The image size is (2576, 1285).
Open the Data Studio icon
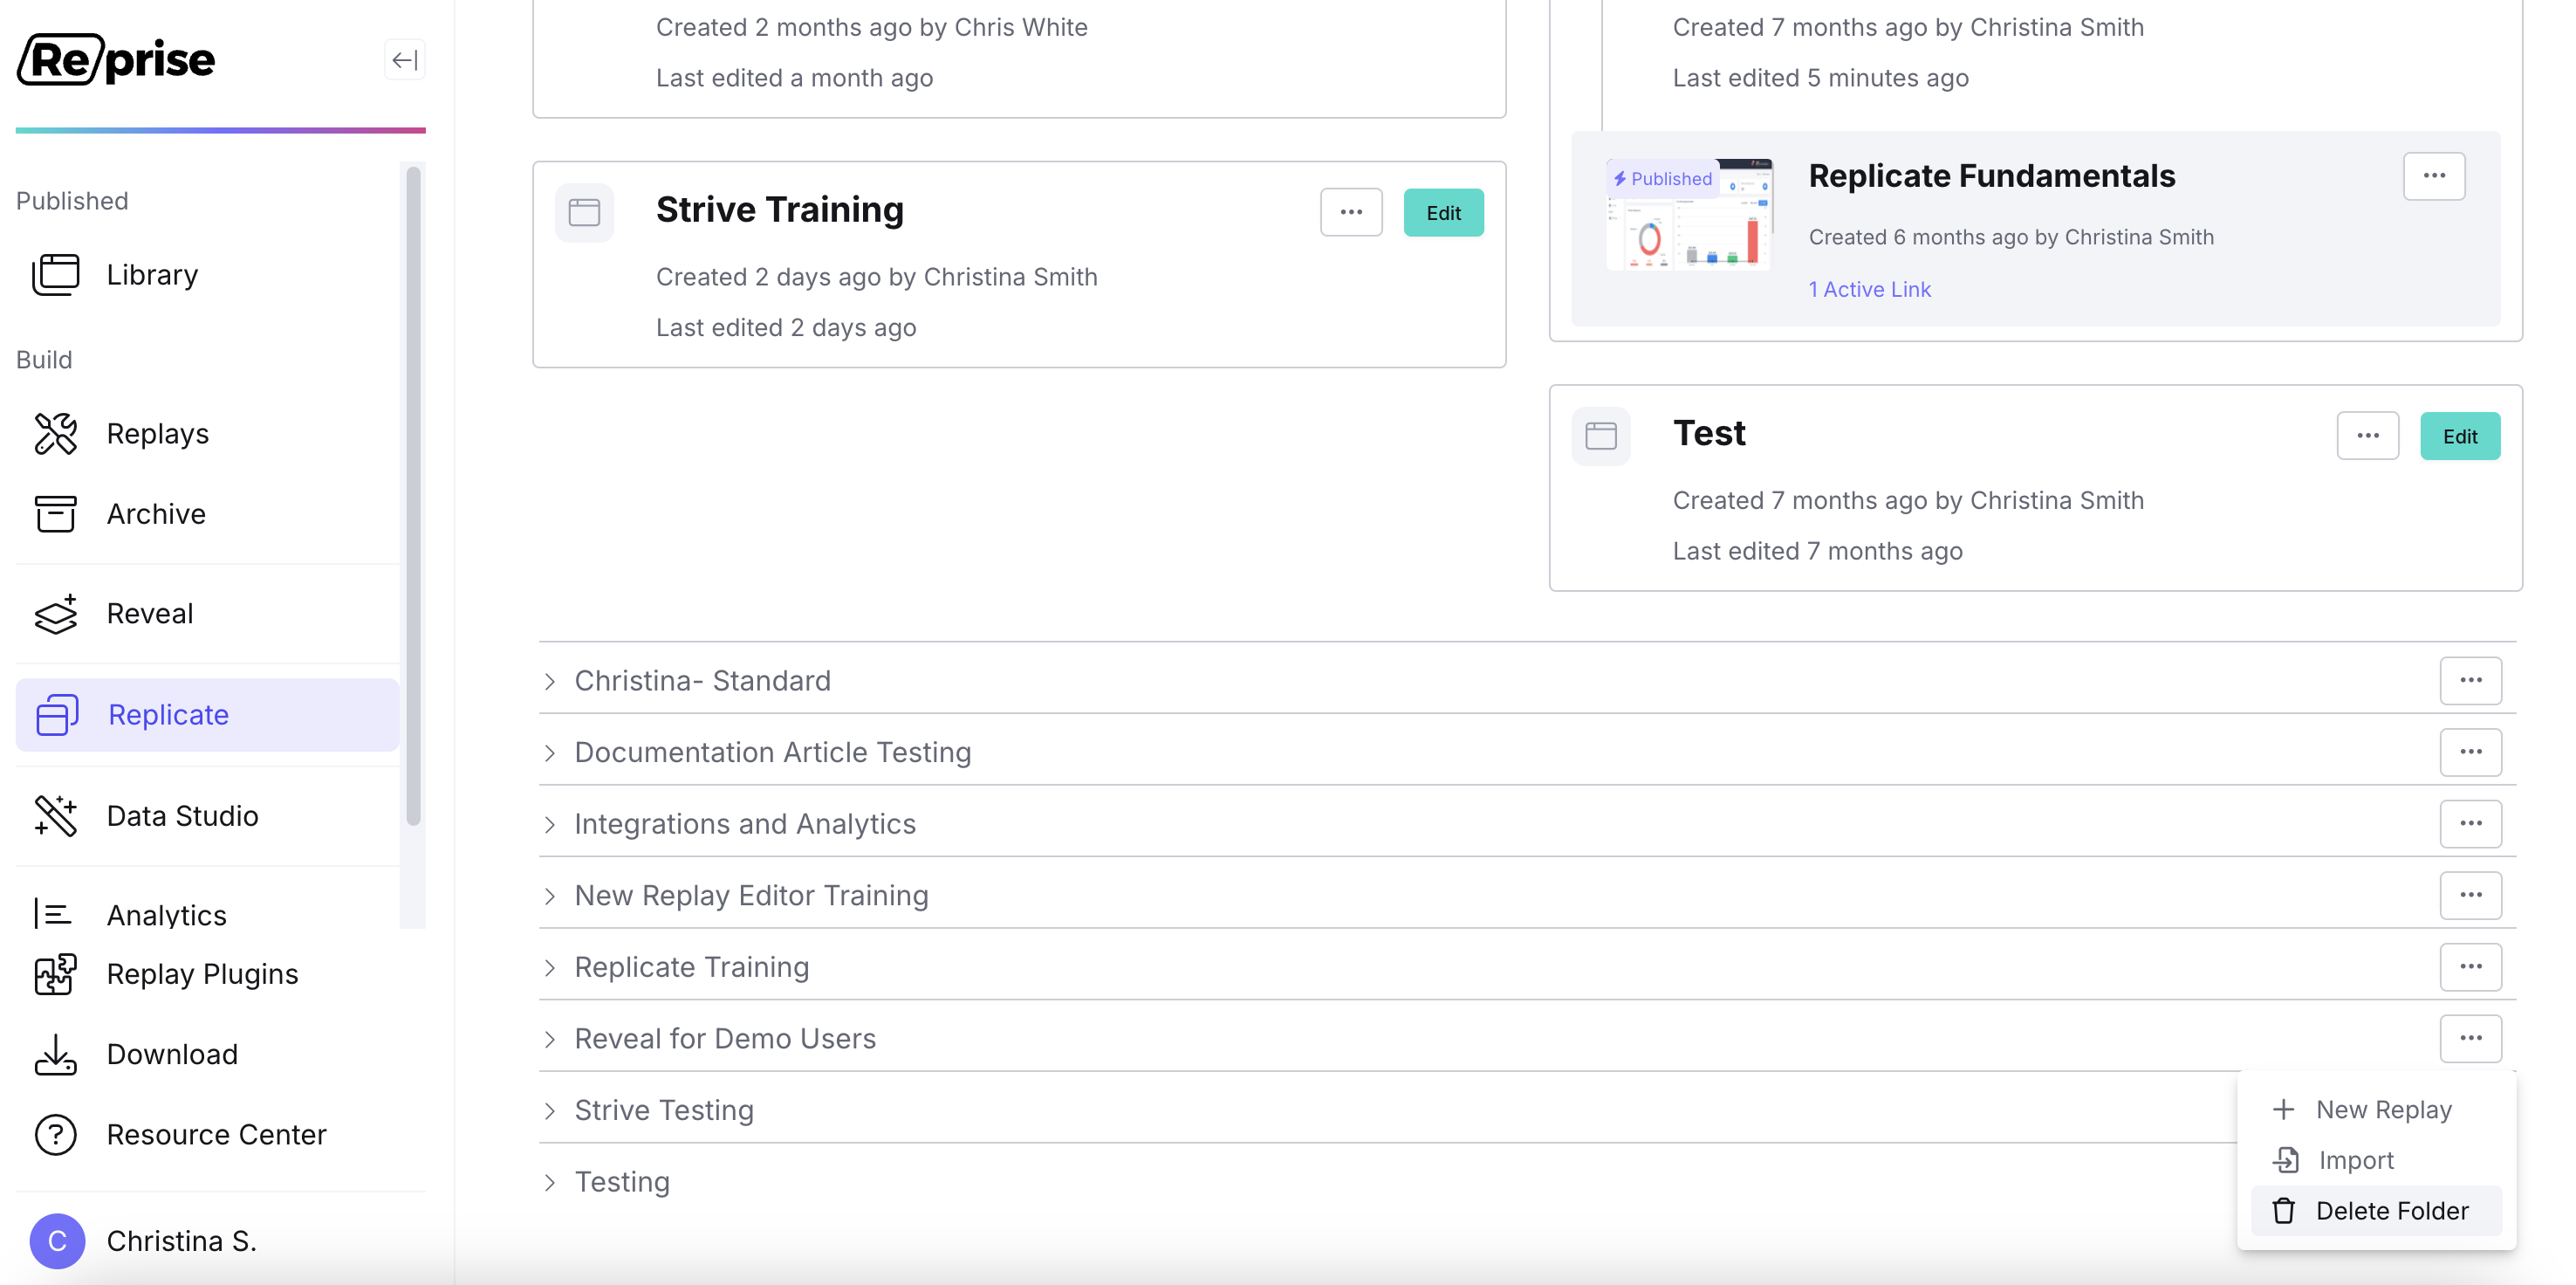tap(56, 815)
